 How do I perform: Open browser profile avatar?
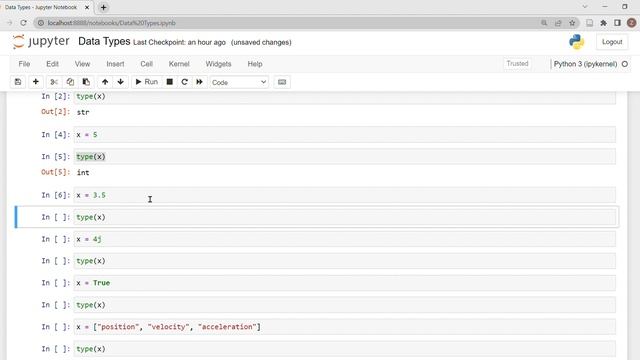631,23
